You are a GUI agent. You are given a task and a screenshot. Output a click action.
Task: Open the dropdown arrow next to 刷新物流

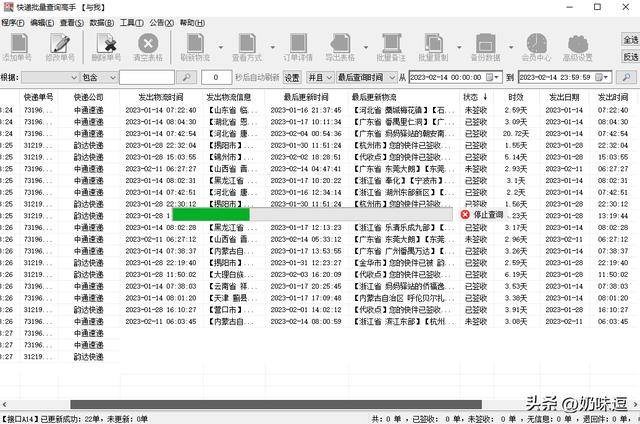click(221, 47)
